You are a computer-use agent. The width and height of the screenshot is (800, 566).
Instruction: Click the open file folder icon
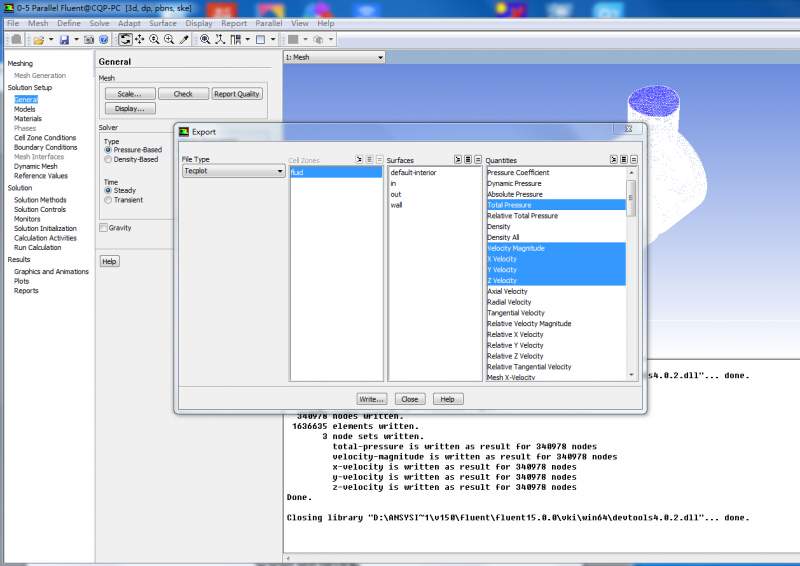pyautogui.click(x=38, y=39)
